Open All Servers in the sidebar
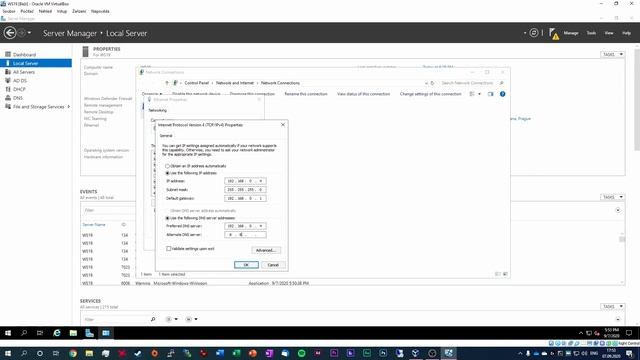This screenshot has height=360, width=640. 24,72
